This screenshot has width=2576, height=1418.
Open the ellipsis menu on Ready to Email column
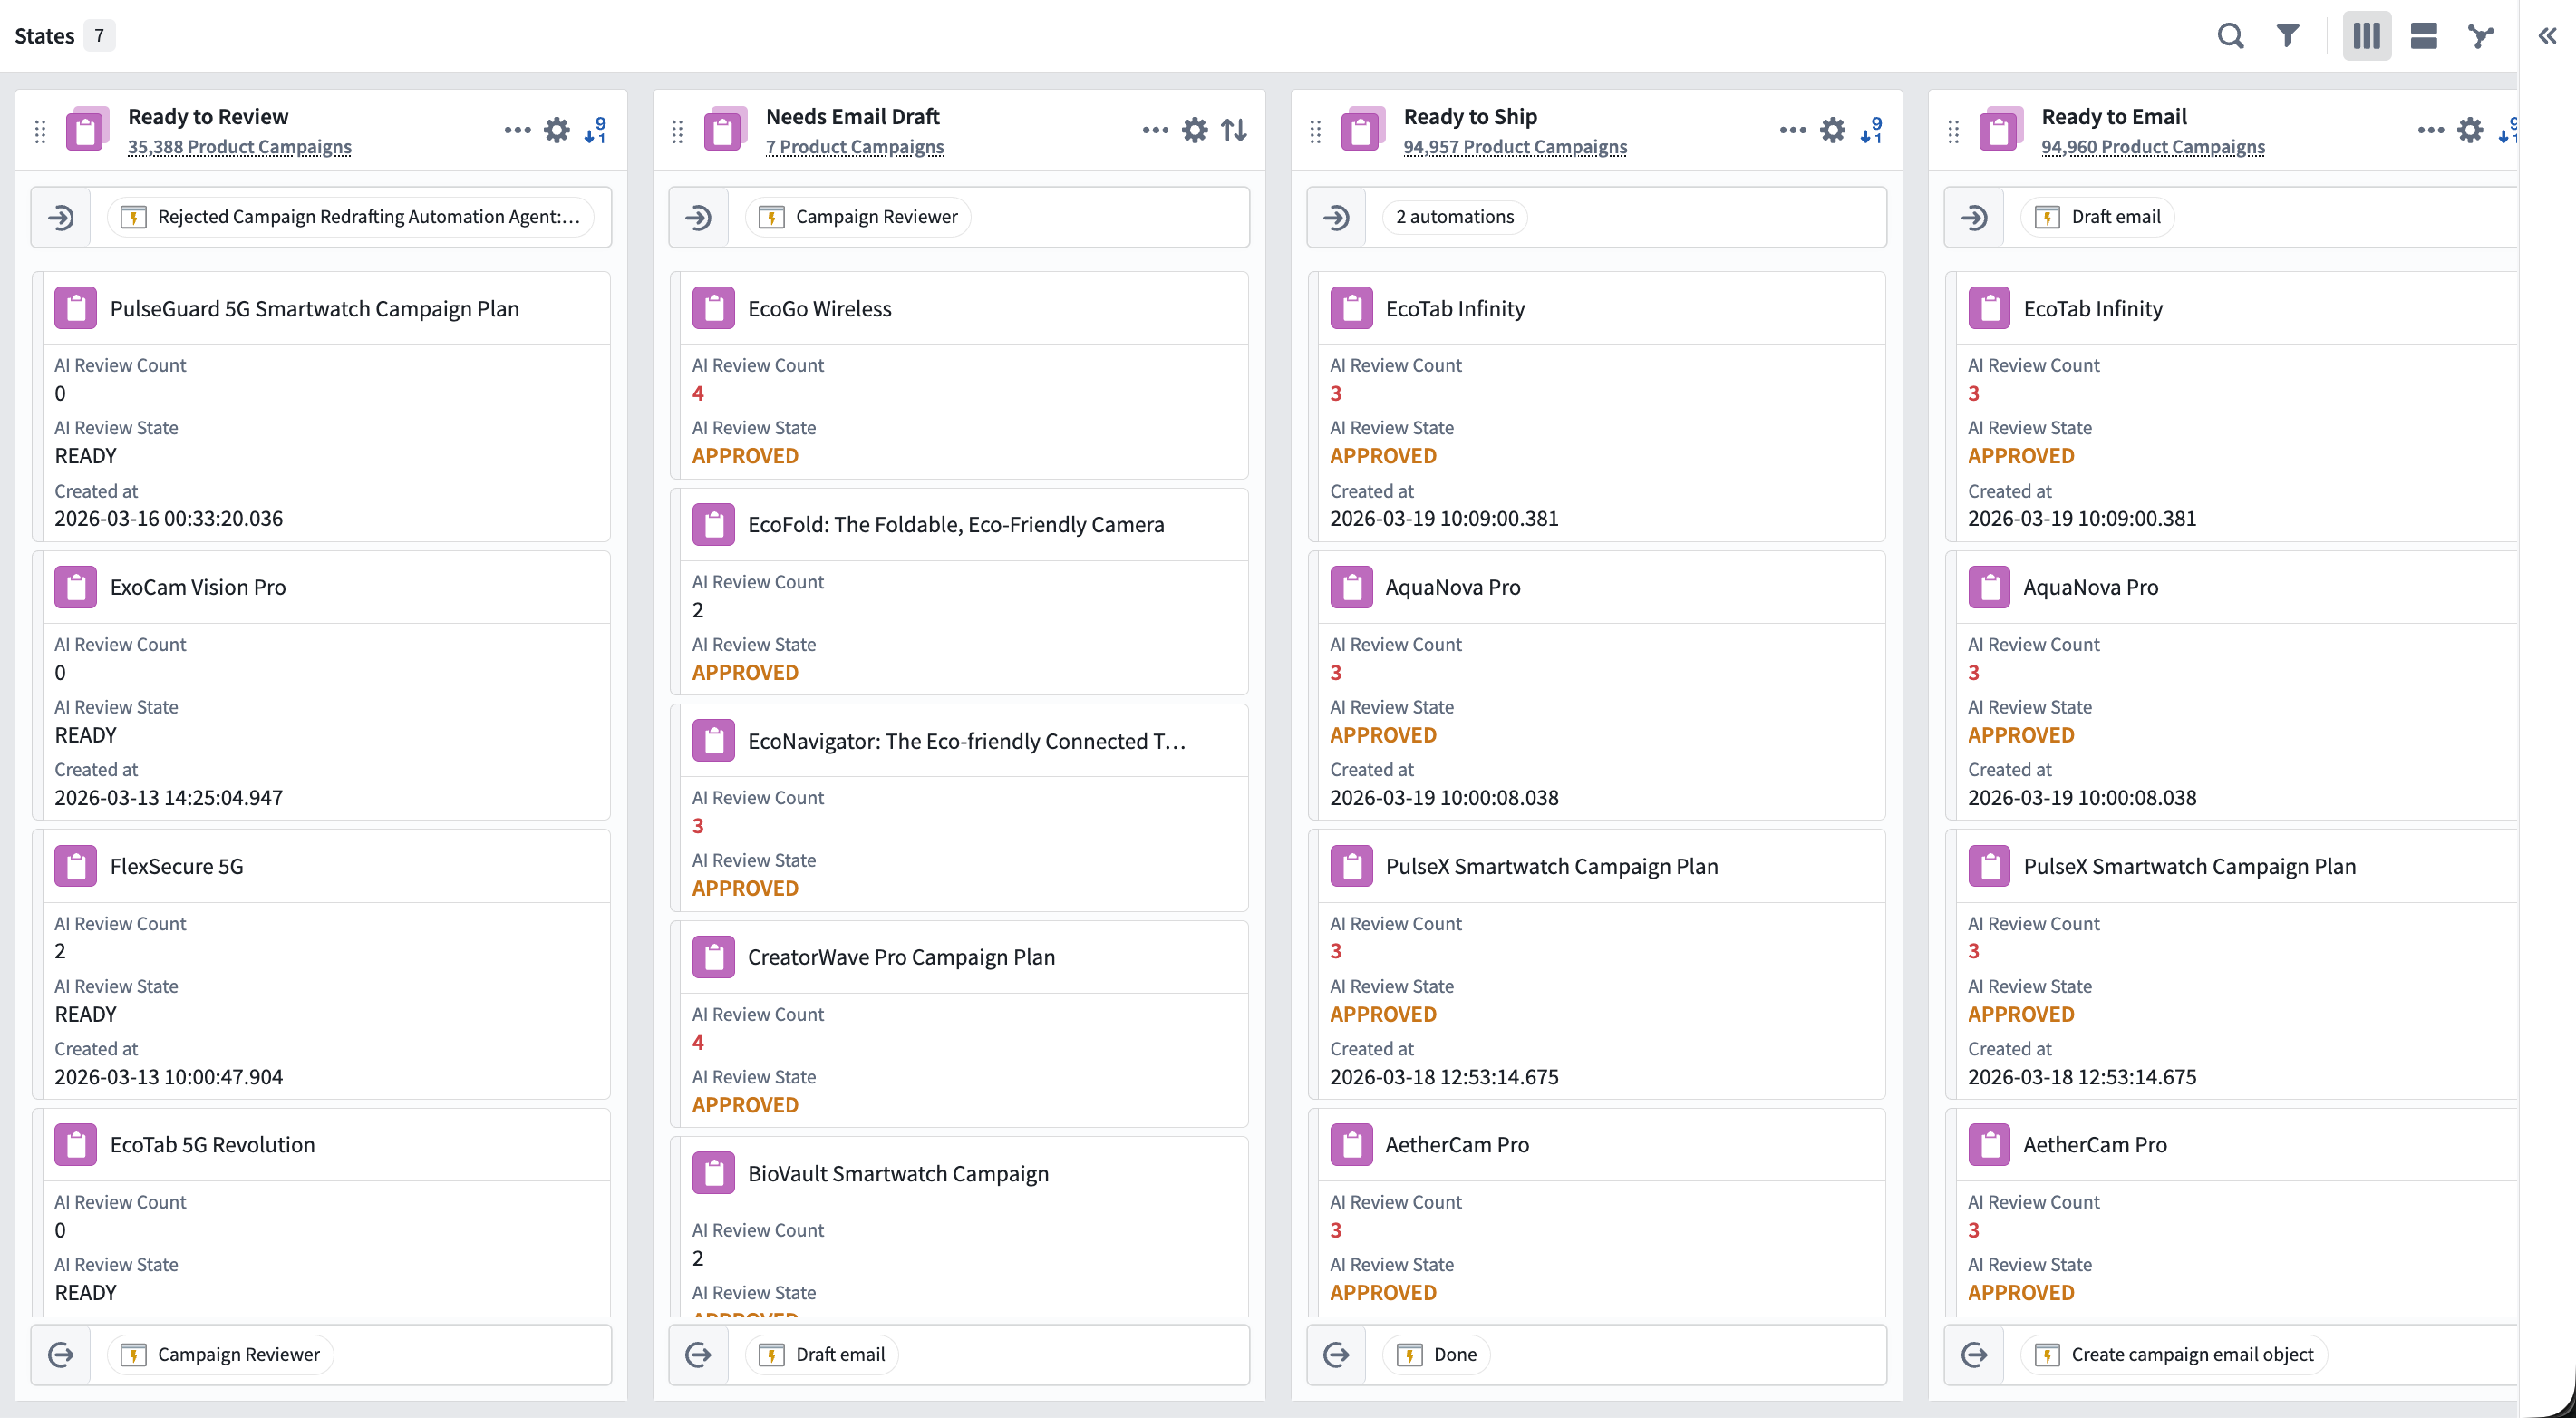point(2430,130)
